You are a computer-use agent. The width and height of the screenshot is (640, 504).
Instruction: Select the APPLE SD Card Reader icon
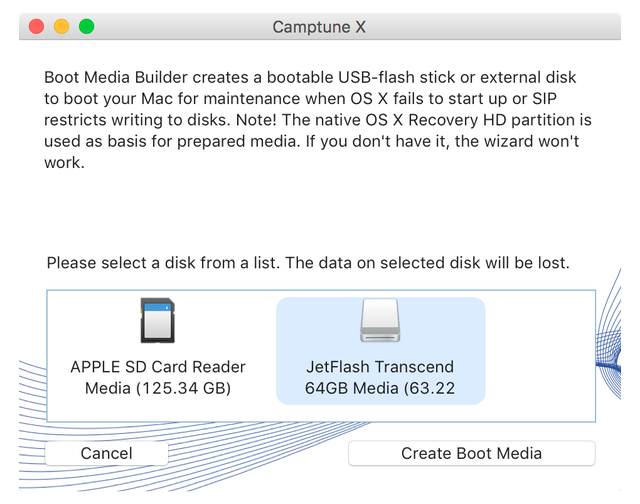pyautogui.click(x=158, y=320)
